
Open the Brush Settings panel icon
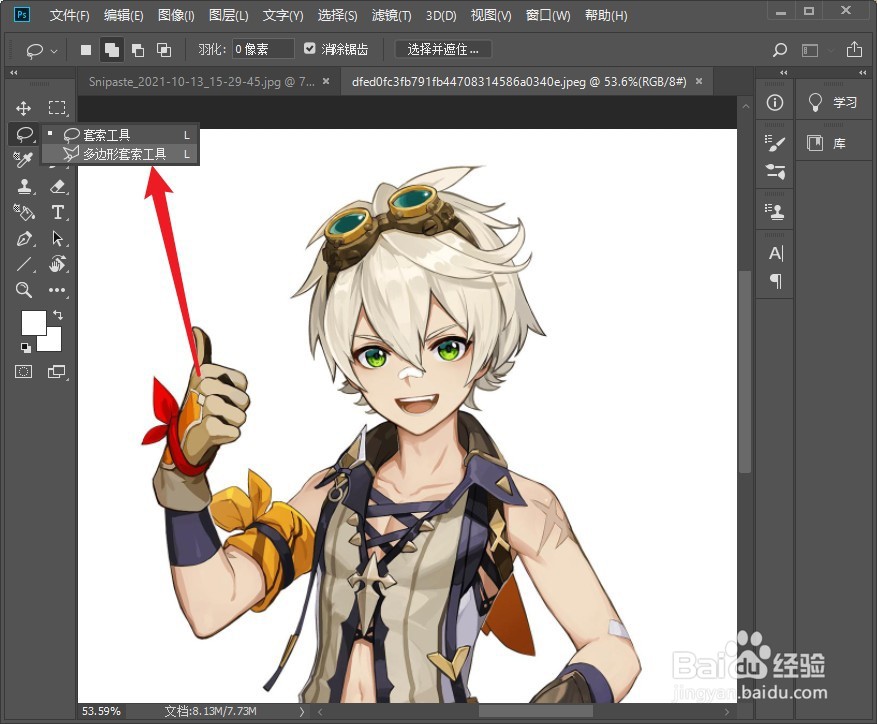[775, 143]
